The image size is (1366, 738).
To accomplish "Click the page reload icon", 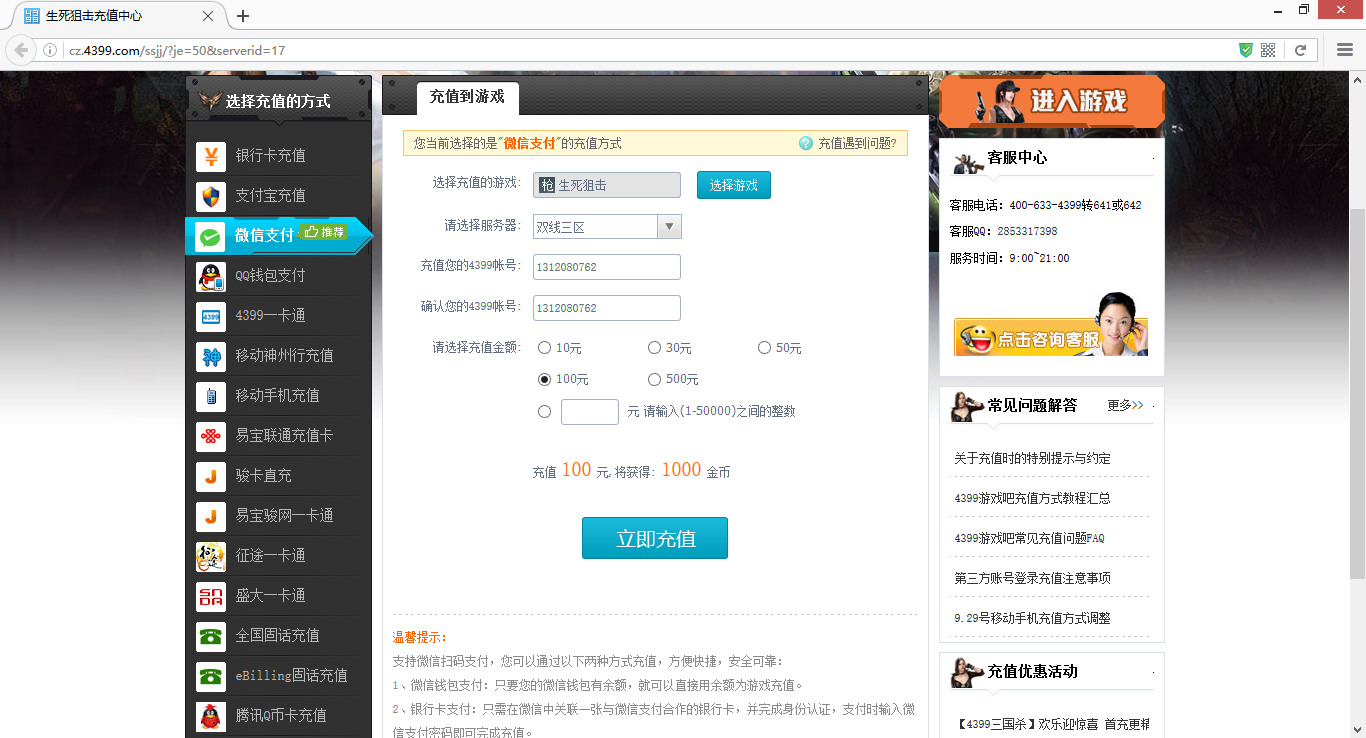I will tap(1300, 50).
